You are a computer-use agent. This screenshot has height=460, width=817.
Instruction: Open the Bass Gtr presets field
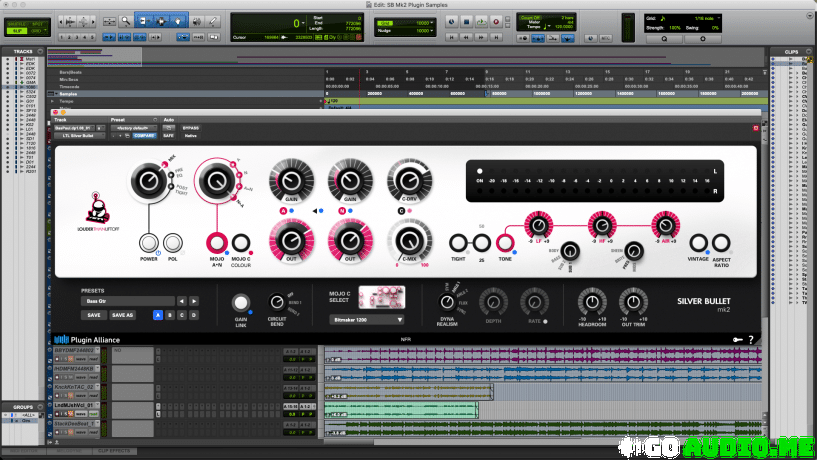coord(126,301)
